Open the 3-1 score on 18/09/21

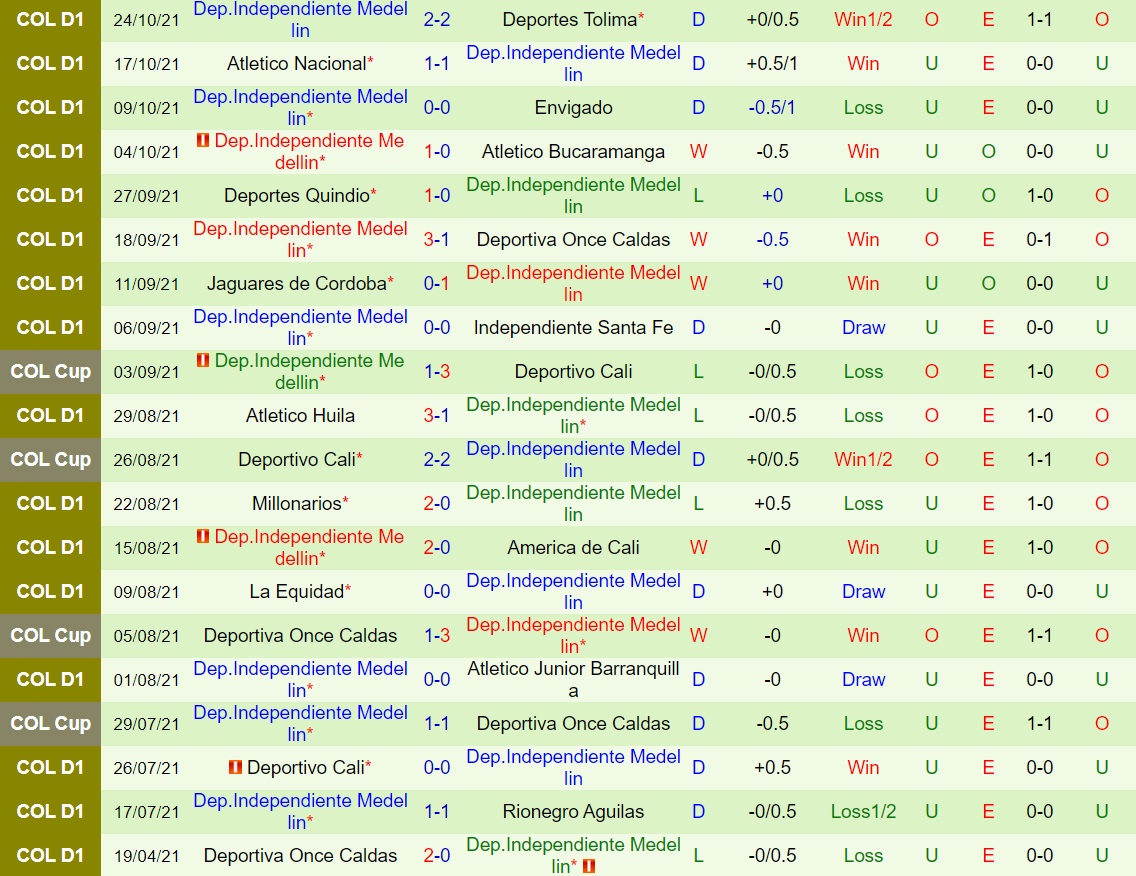[437, 240]
